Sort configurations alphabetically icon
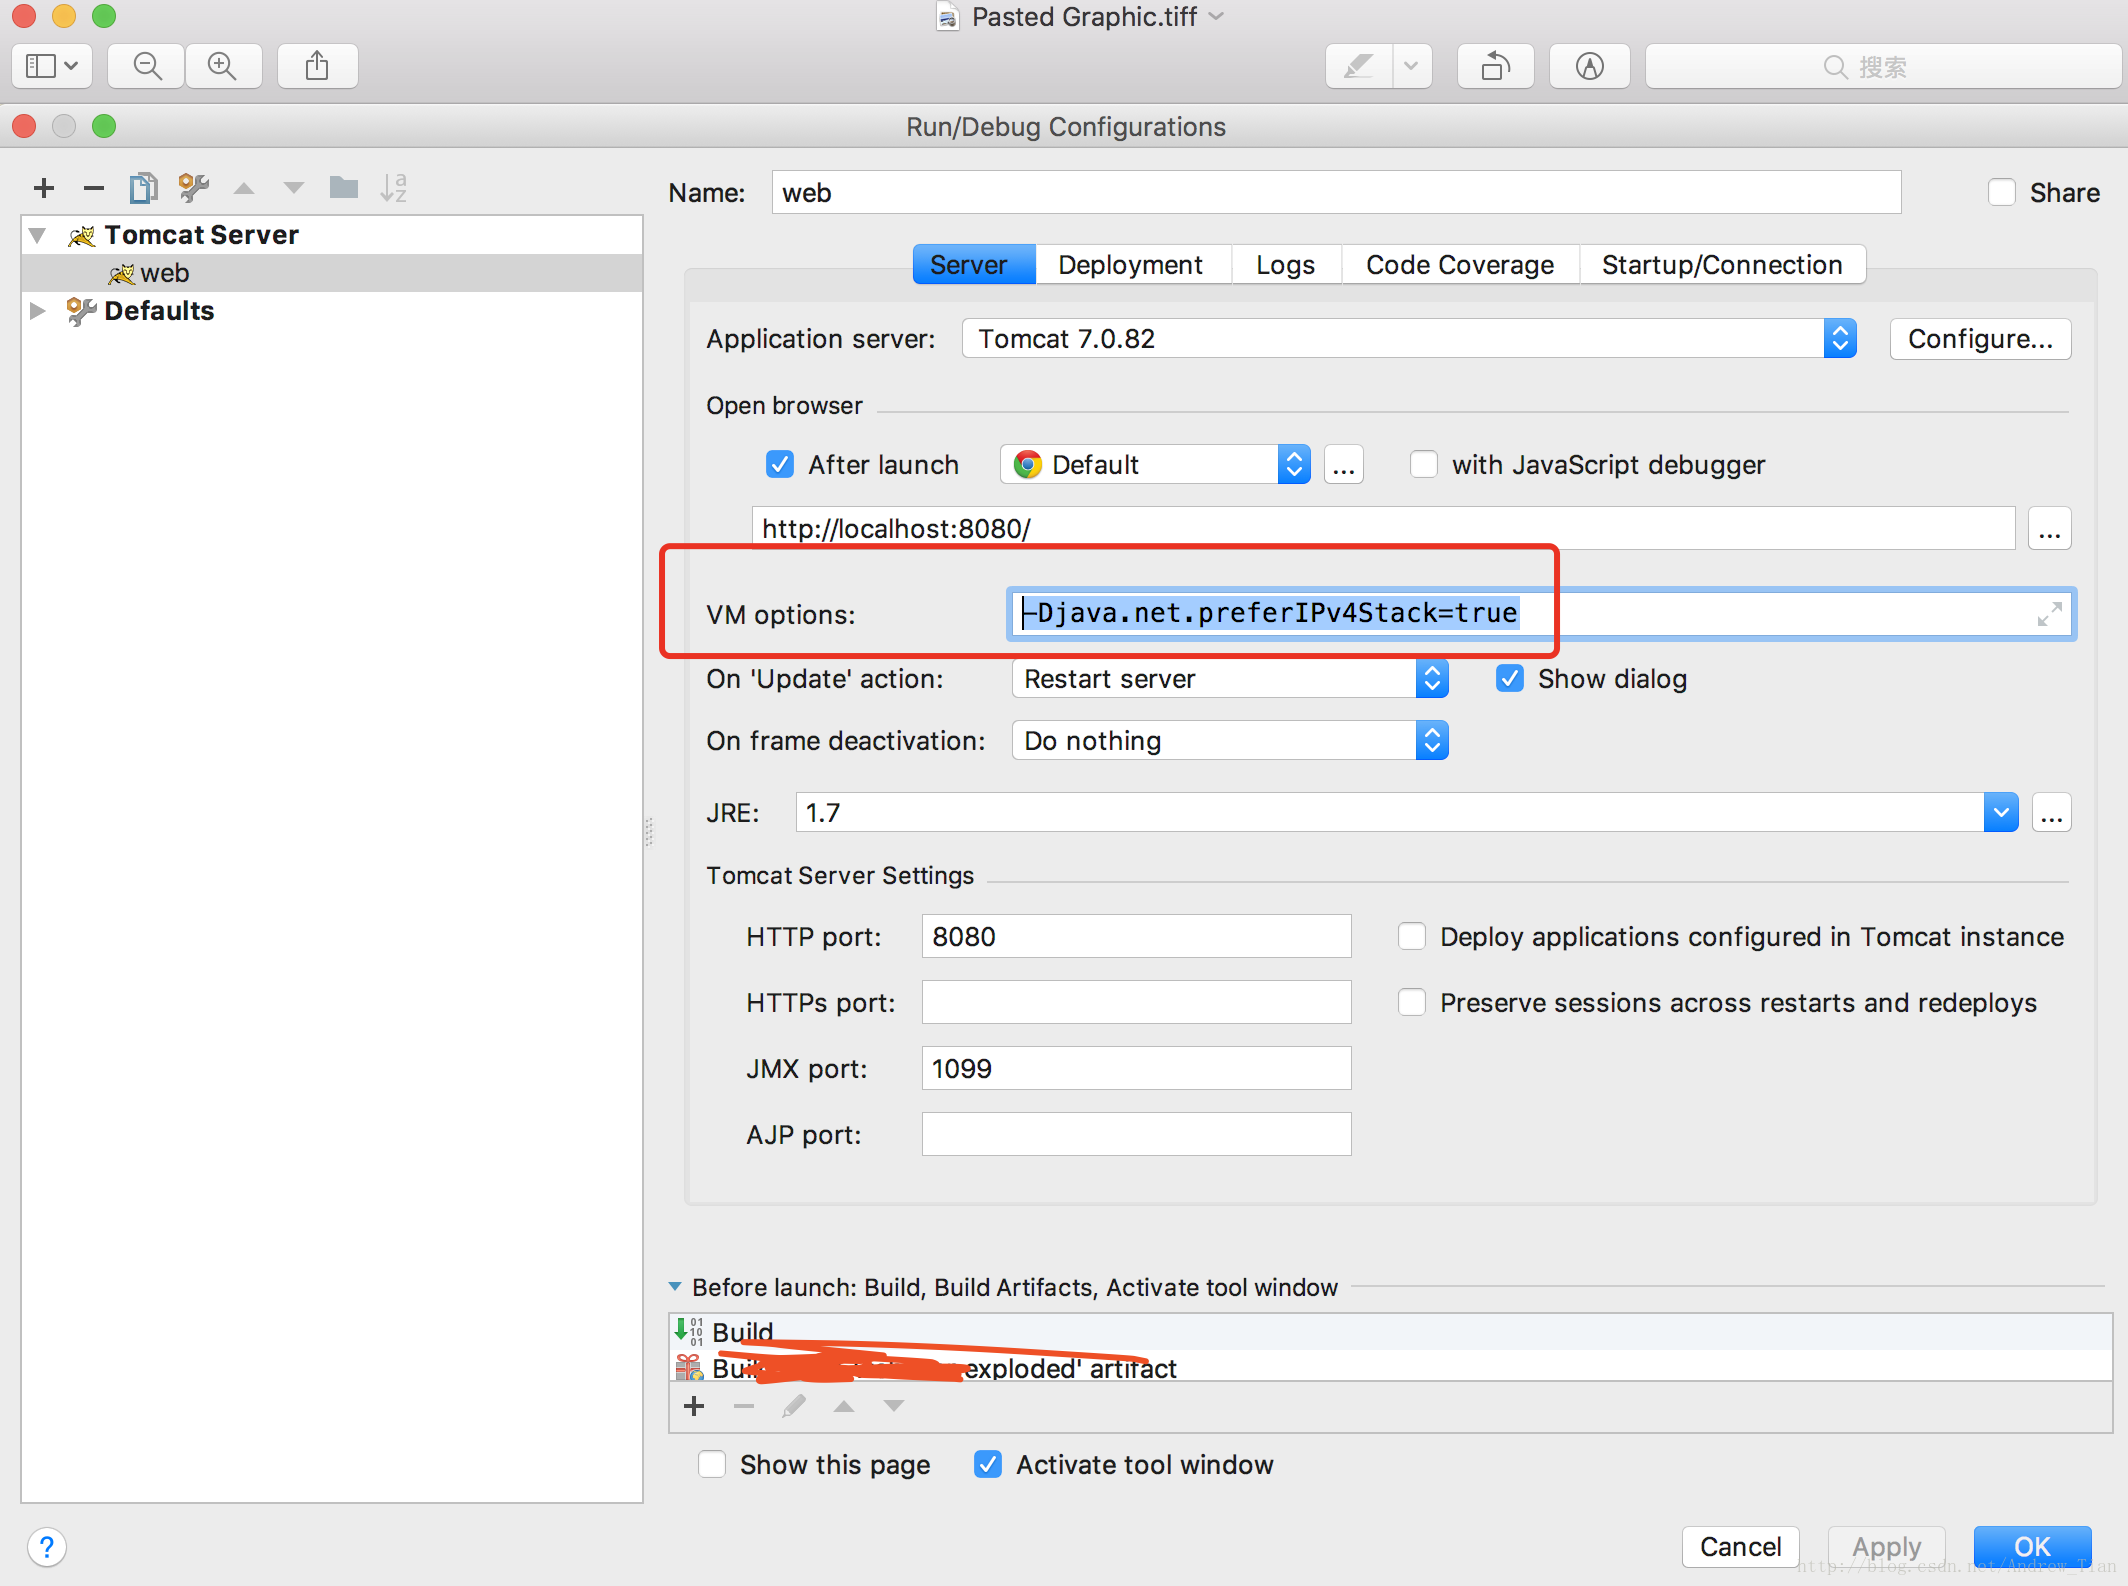 point(394,187)
